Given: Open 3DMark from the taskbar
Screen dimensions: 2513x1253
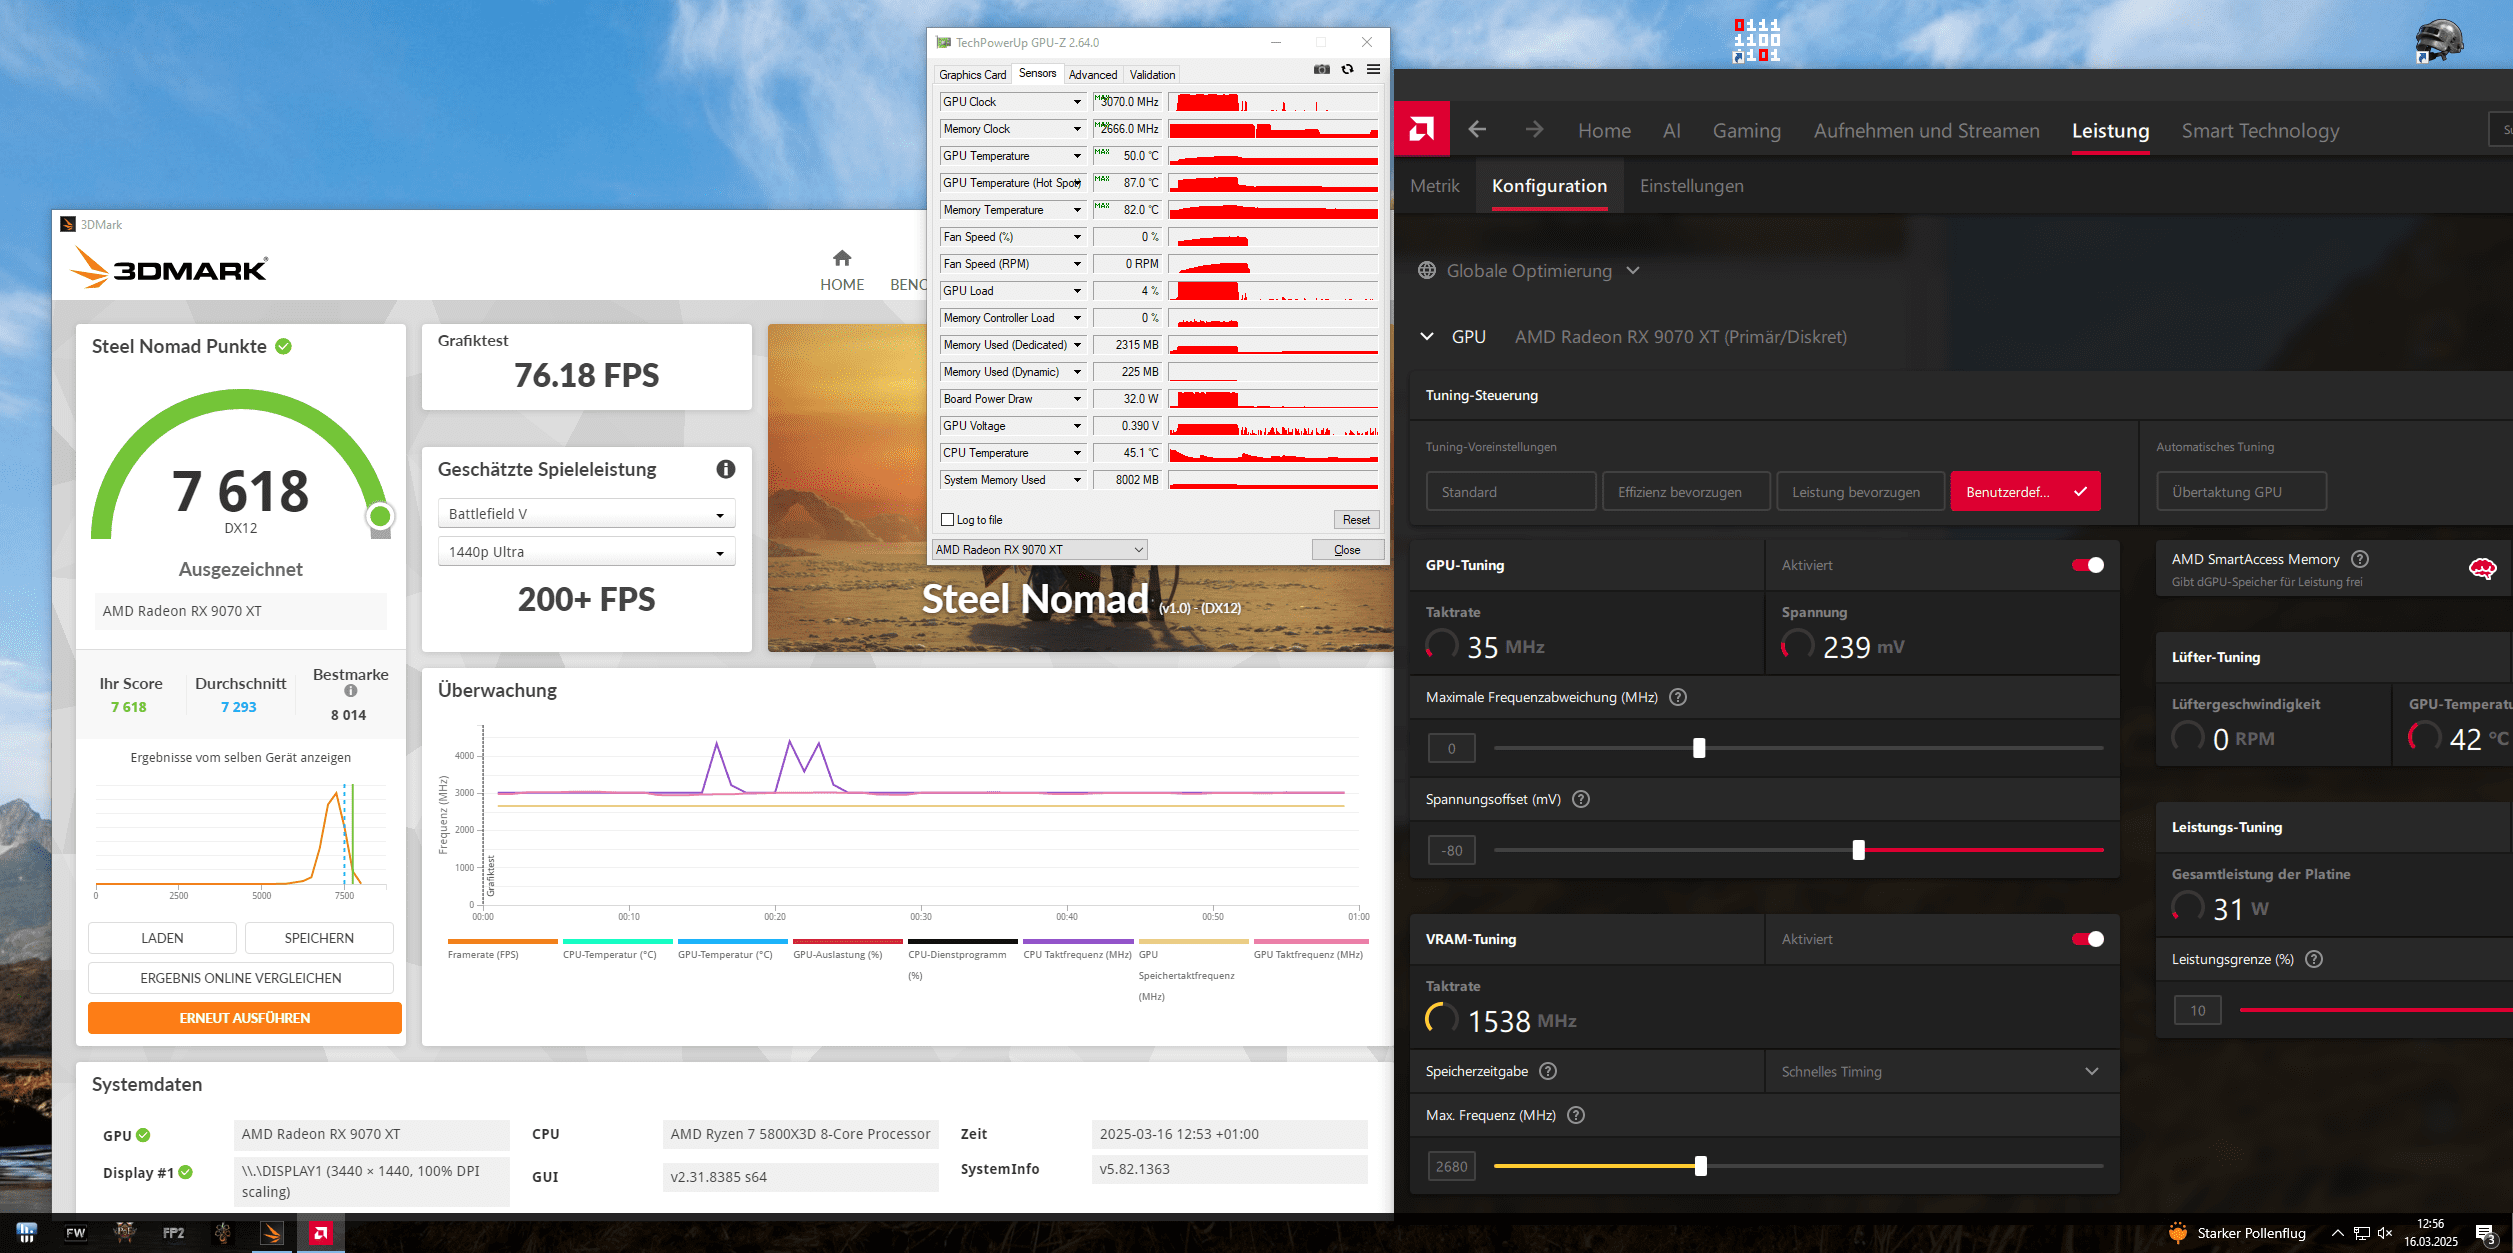Looking at the screenshot, I should tap(271, 1233).
